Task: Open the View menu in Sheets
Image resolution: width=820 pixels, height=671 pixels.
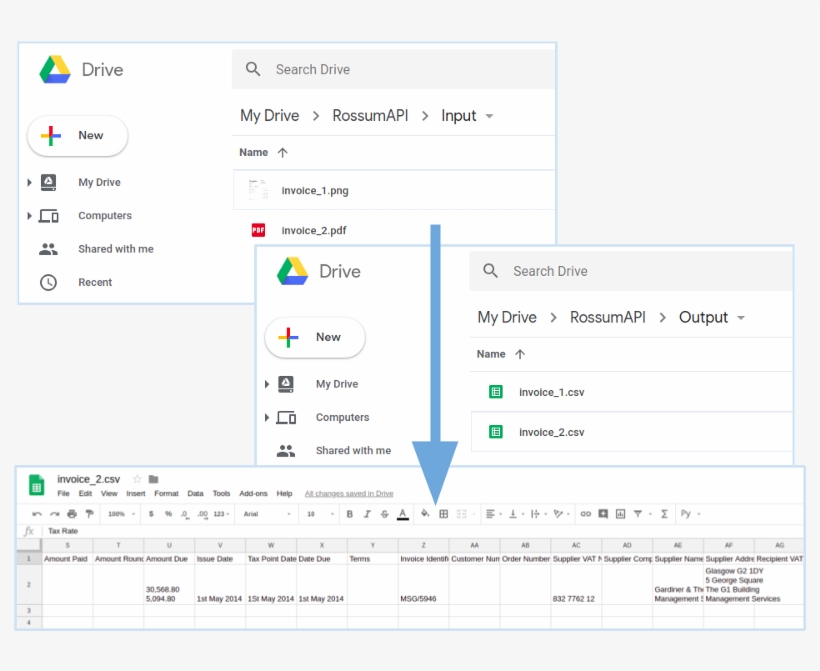Action: pyautogui.click(x=109, y=493)
